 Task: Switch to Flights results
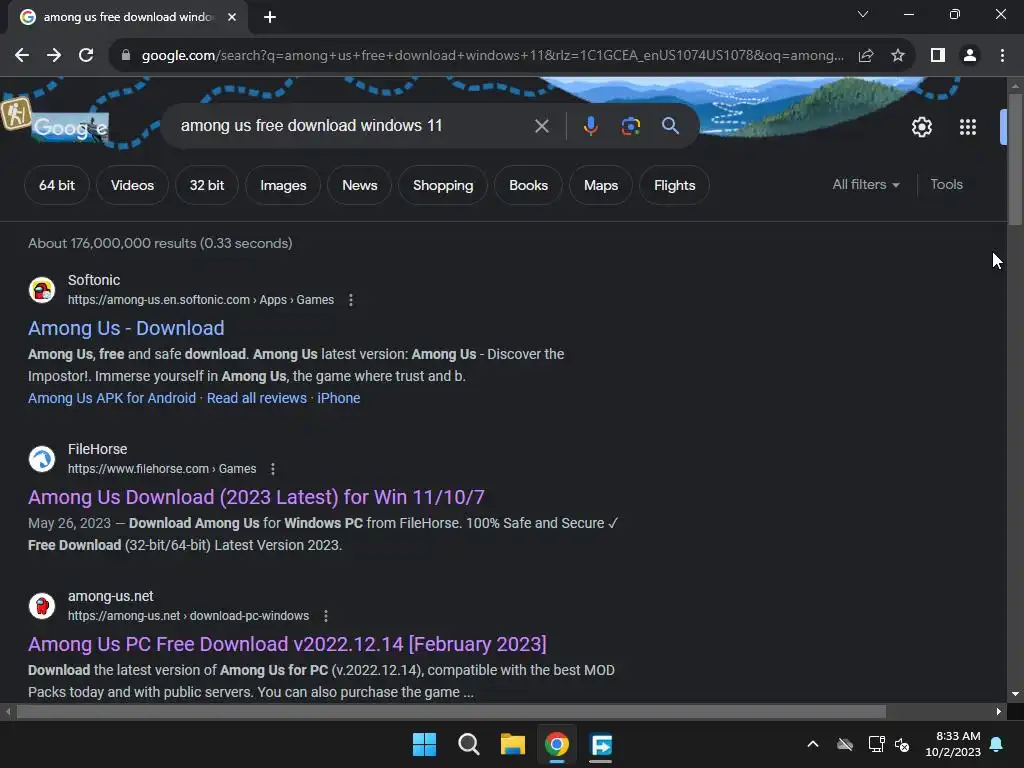pyautogui.click(x=675, y=185)
